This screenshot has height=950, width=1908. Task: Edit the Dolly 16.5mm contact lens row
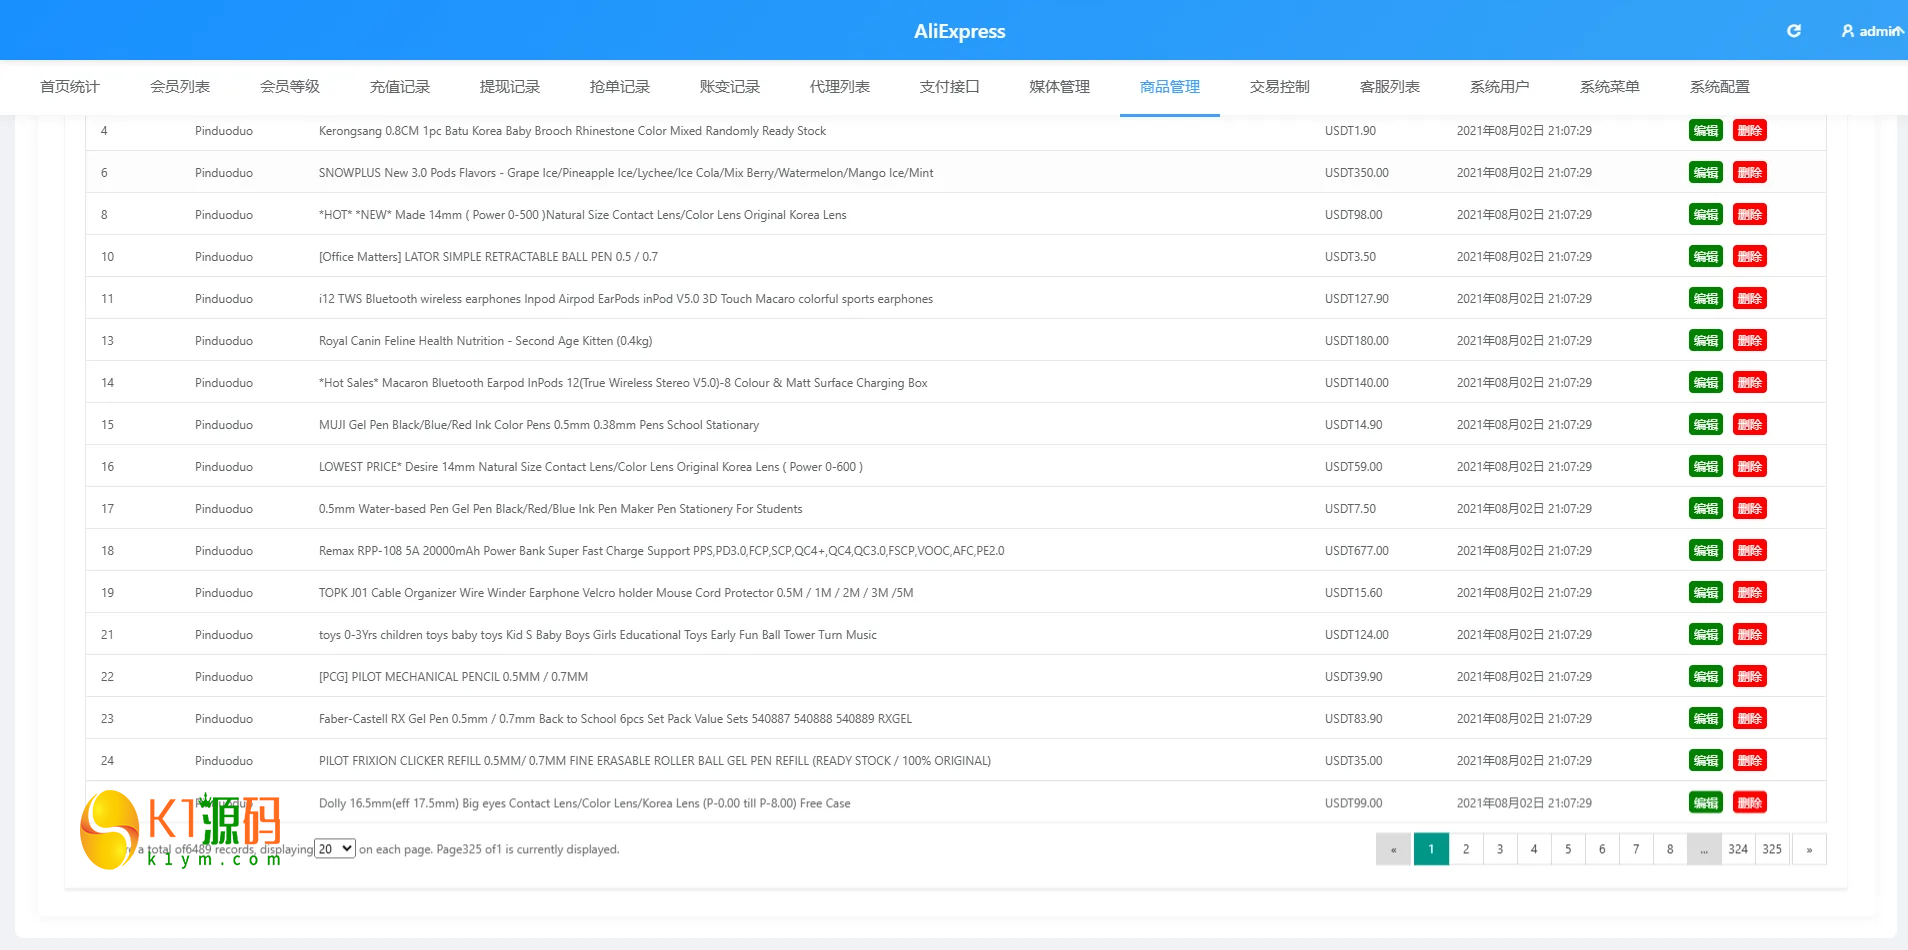(x=1706, y=803)
